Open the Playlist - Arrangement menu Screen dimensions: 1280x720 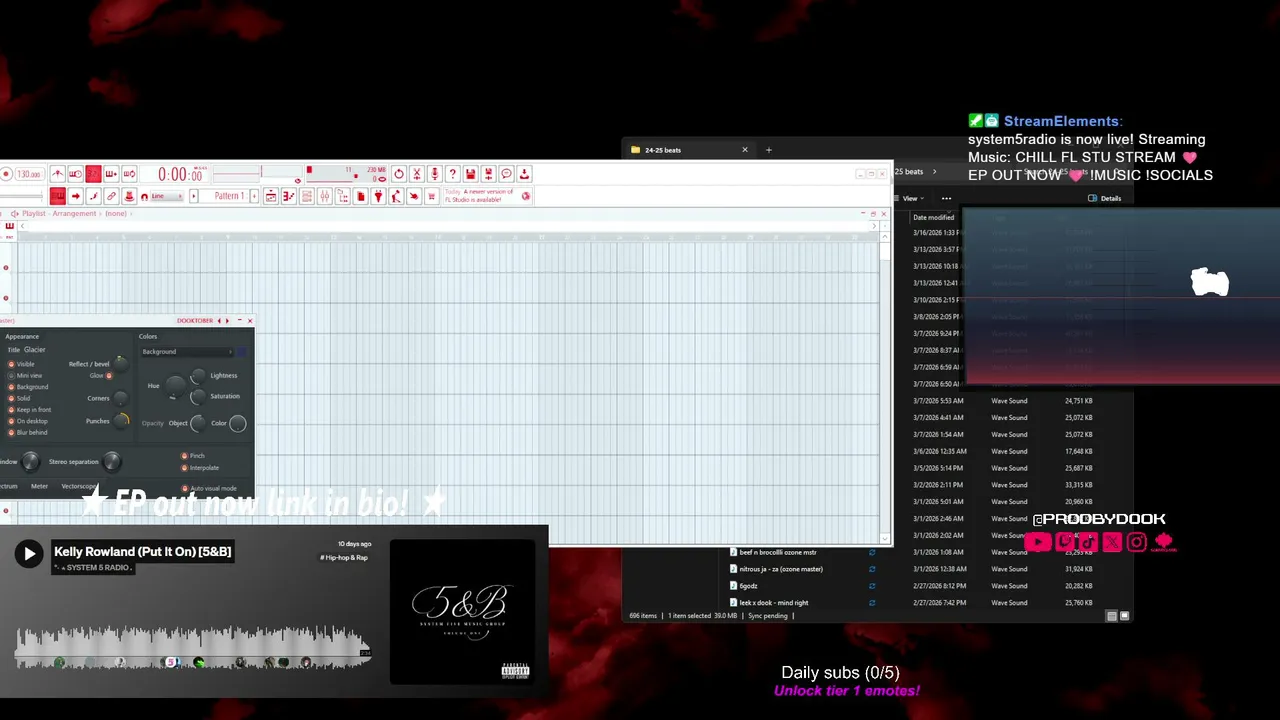pyautogui.click(x=62, y=214)
